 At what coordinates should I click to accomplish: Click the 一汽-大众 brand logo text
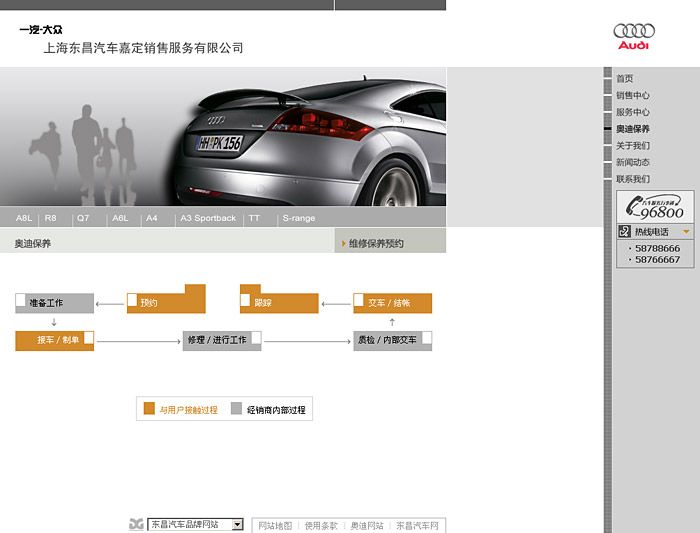click(41, 30)
